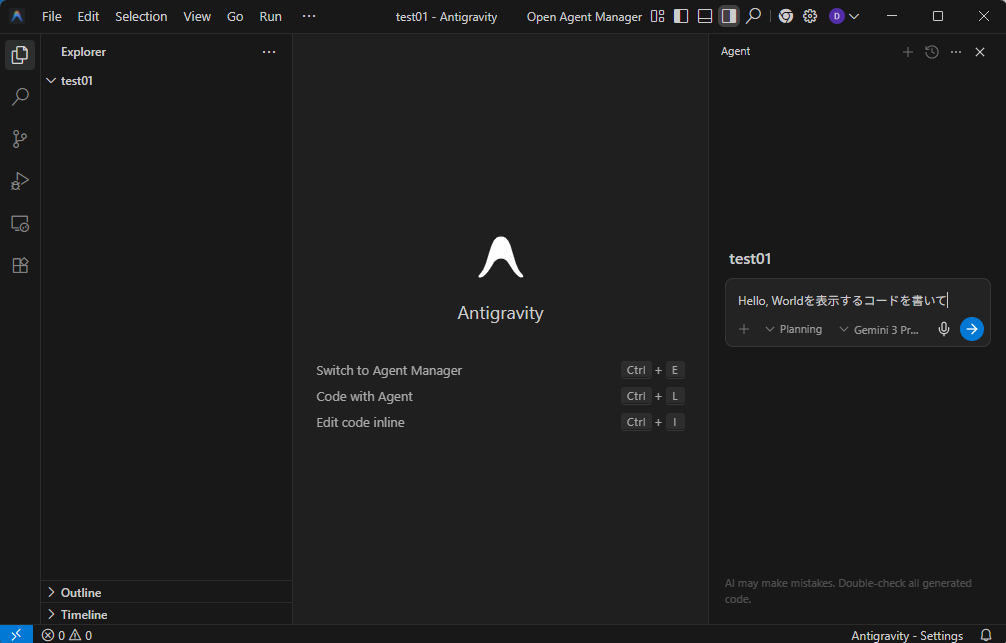Send the prompt with blue arrow button

972,329
